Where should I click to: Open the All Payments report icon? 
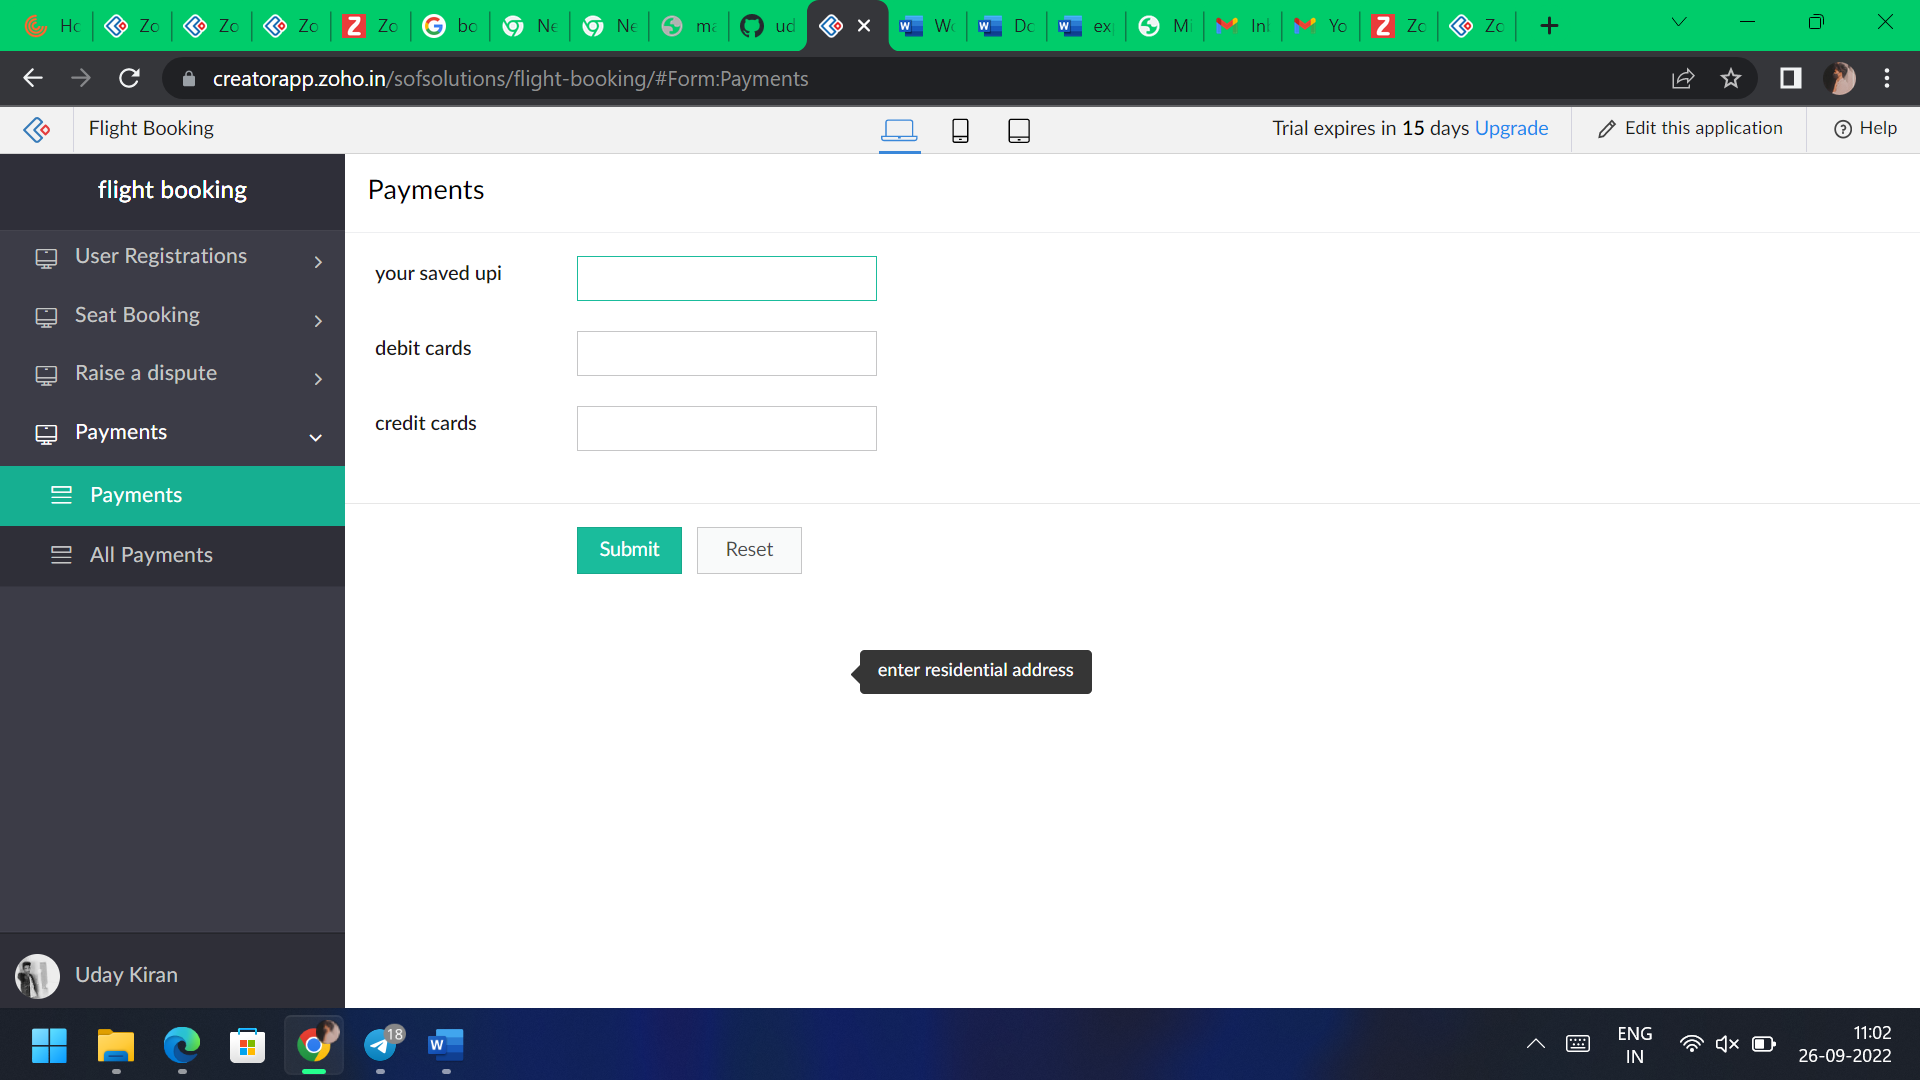61,555
